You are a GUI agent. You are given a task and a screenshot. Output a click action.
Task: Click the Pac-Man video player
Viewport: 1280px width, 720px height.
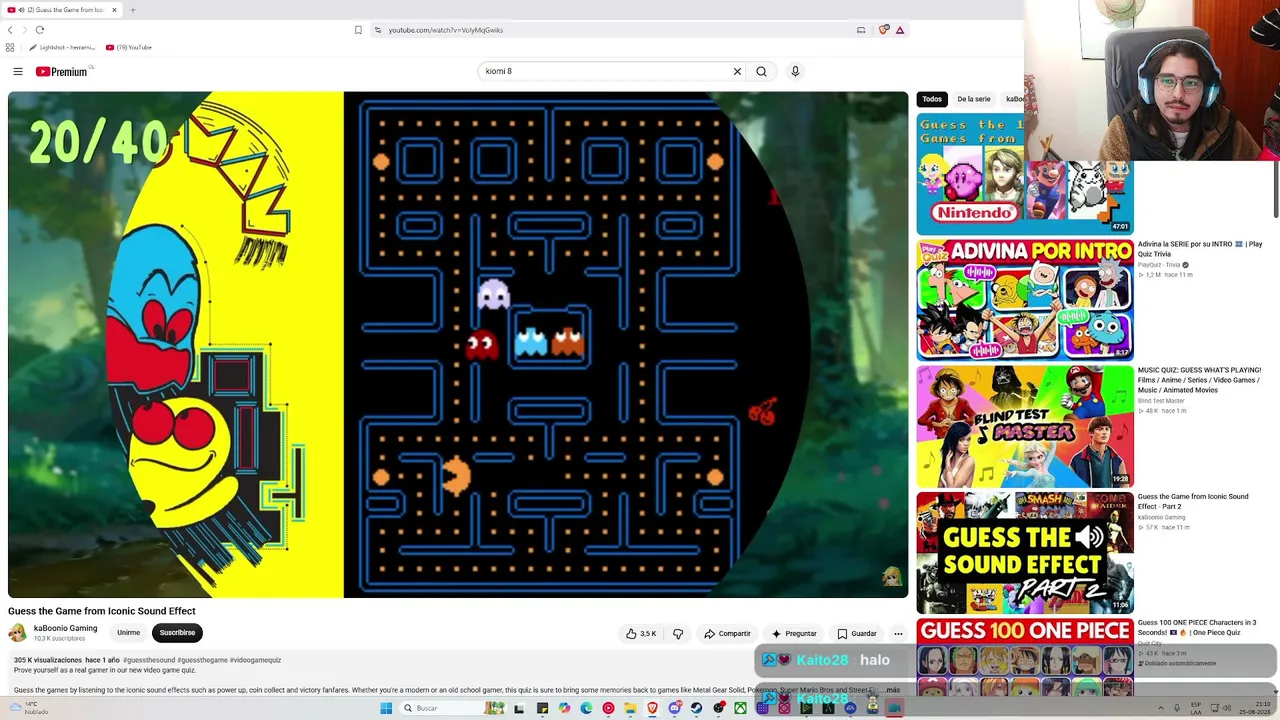tap(458, 345)
